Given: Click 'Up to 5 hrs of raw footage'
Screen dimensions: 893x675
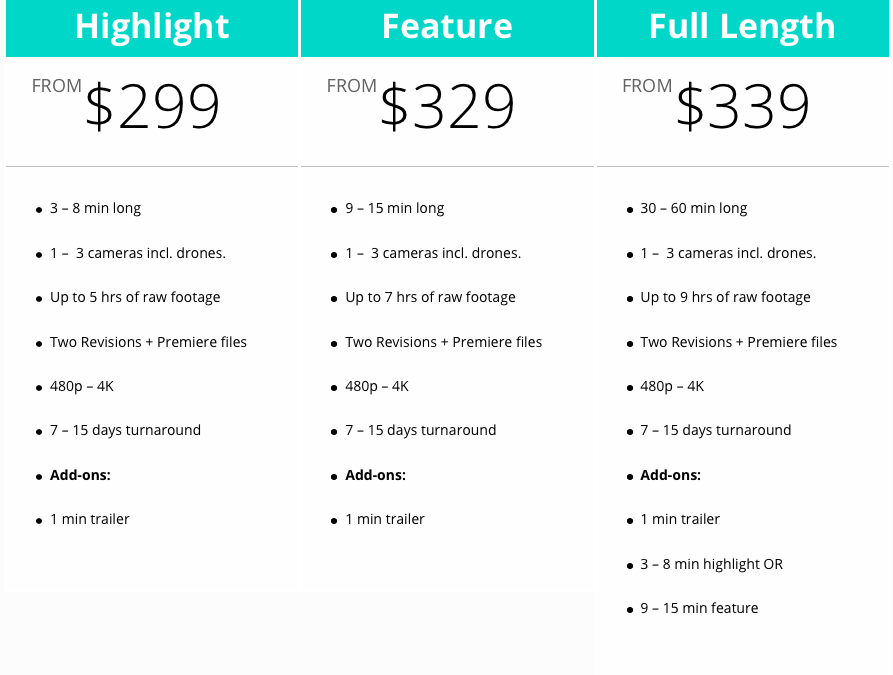Looking at the screenshot, I should coord(135,297).
